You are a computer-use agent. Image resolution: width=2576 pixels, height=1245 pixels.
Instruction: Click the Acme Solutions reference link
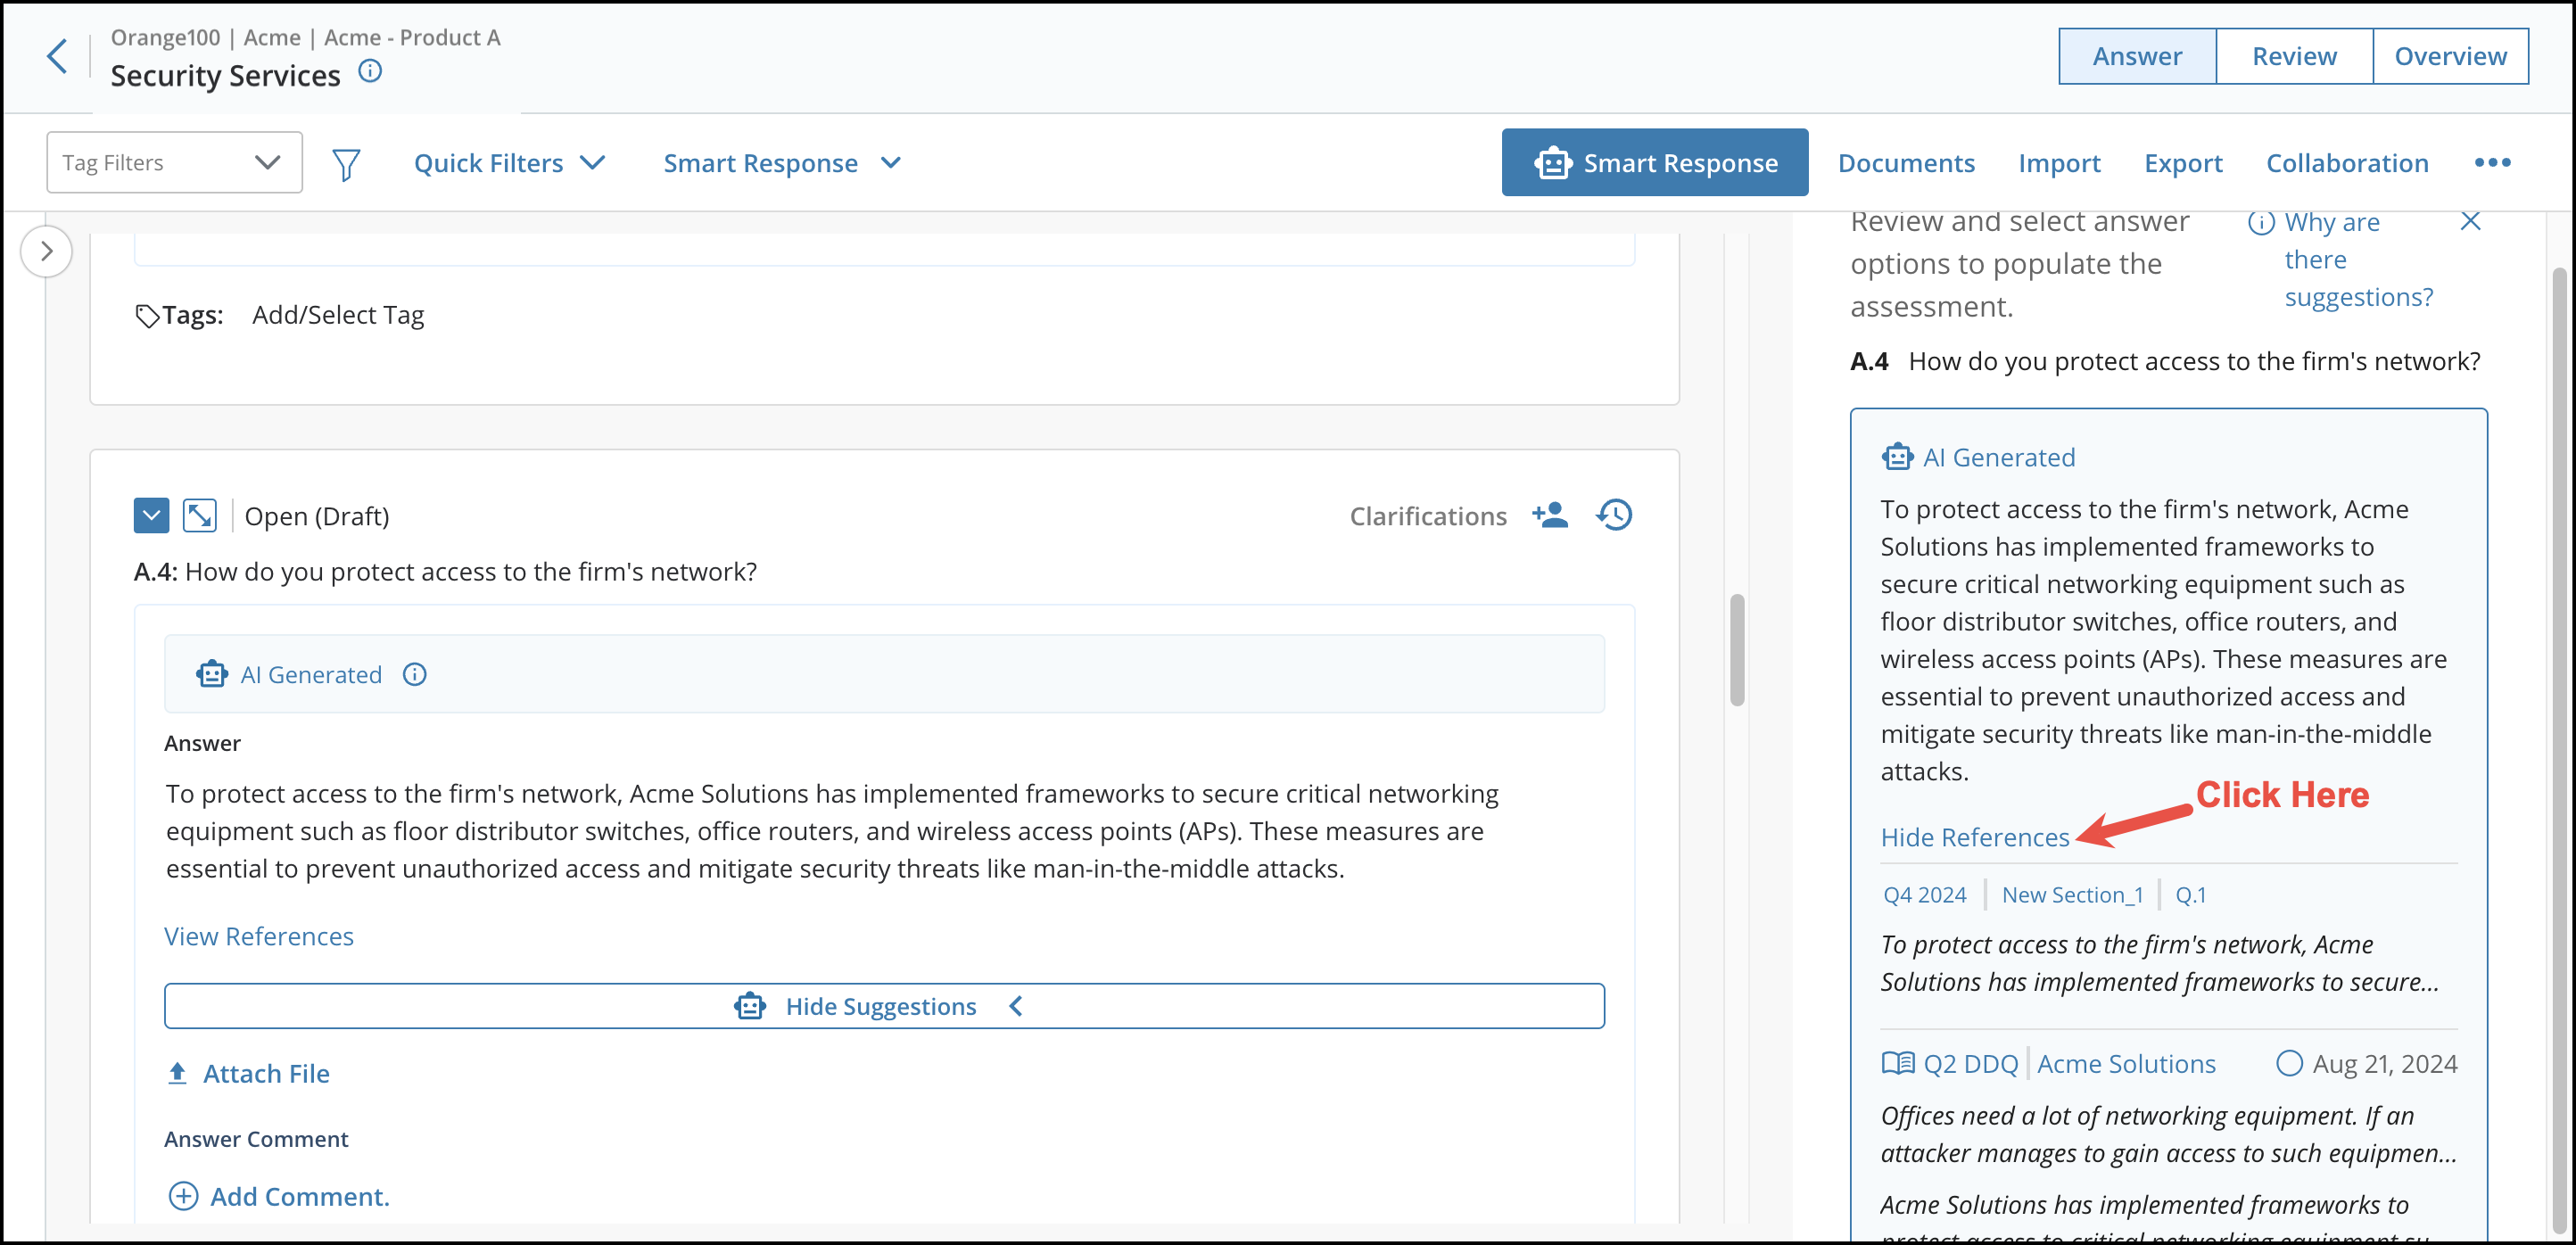pos(2126,1064)
